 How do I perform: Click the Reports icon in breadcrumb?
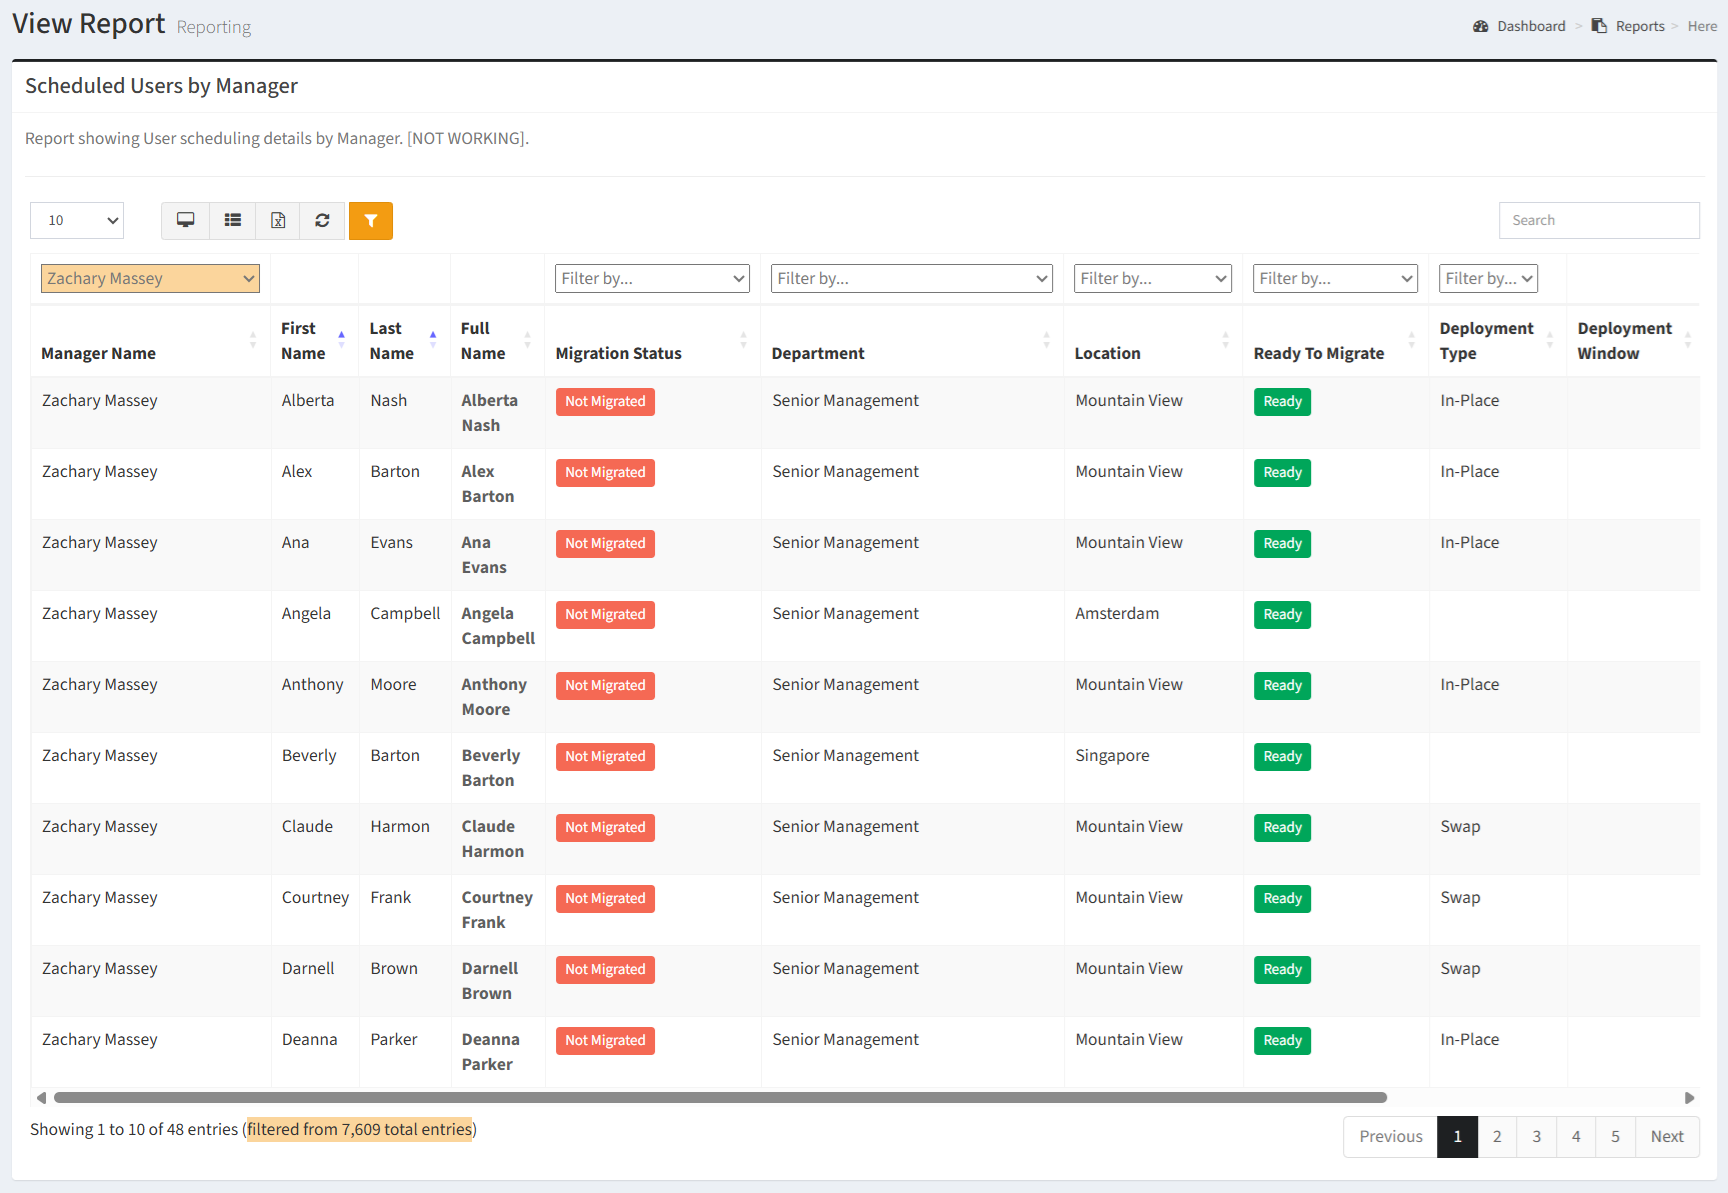(1599, 26)
